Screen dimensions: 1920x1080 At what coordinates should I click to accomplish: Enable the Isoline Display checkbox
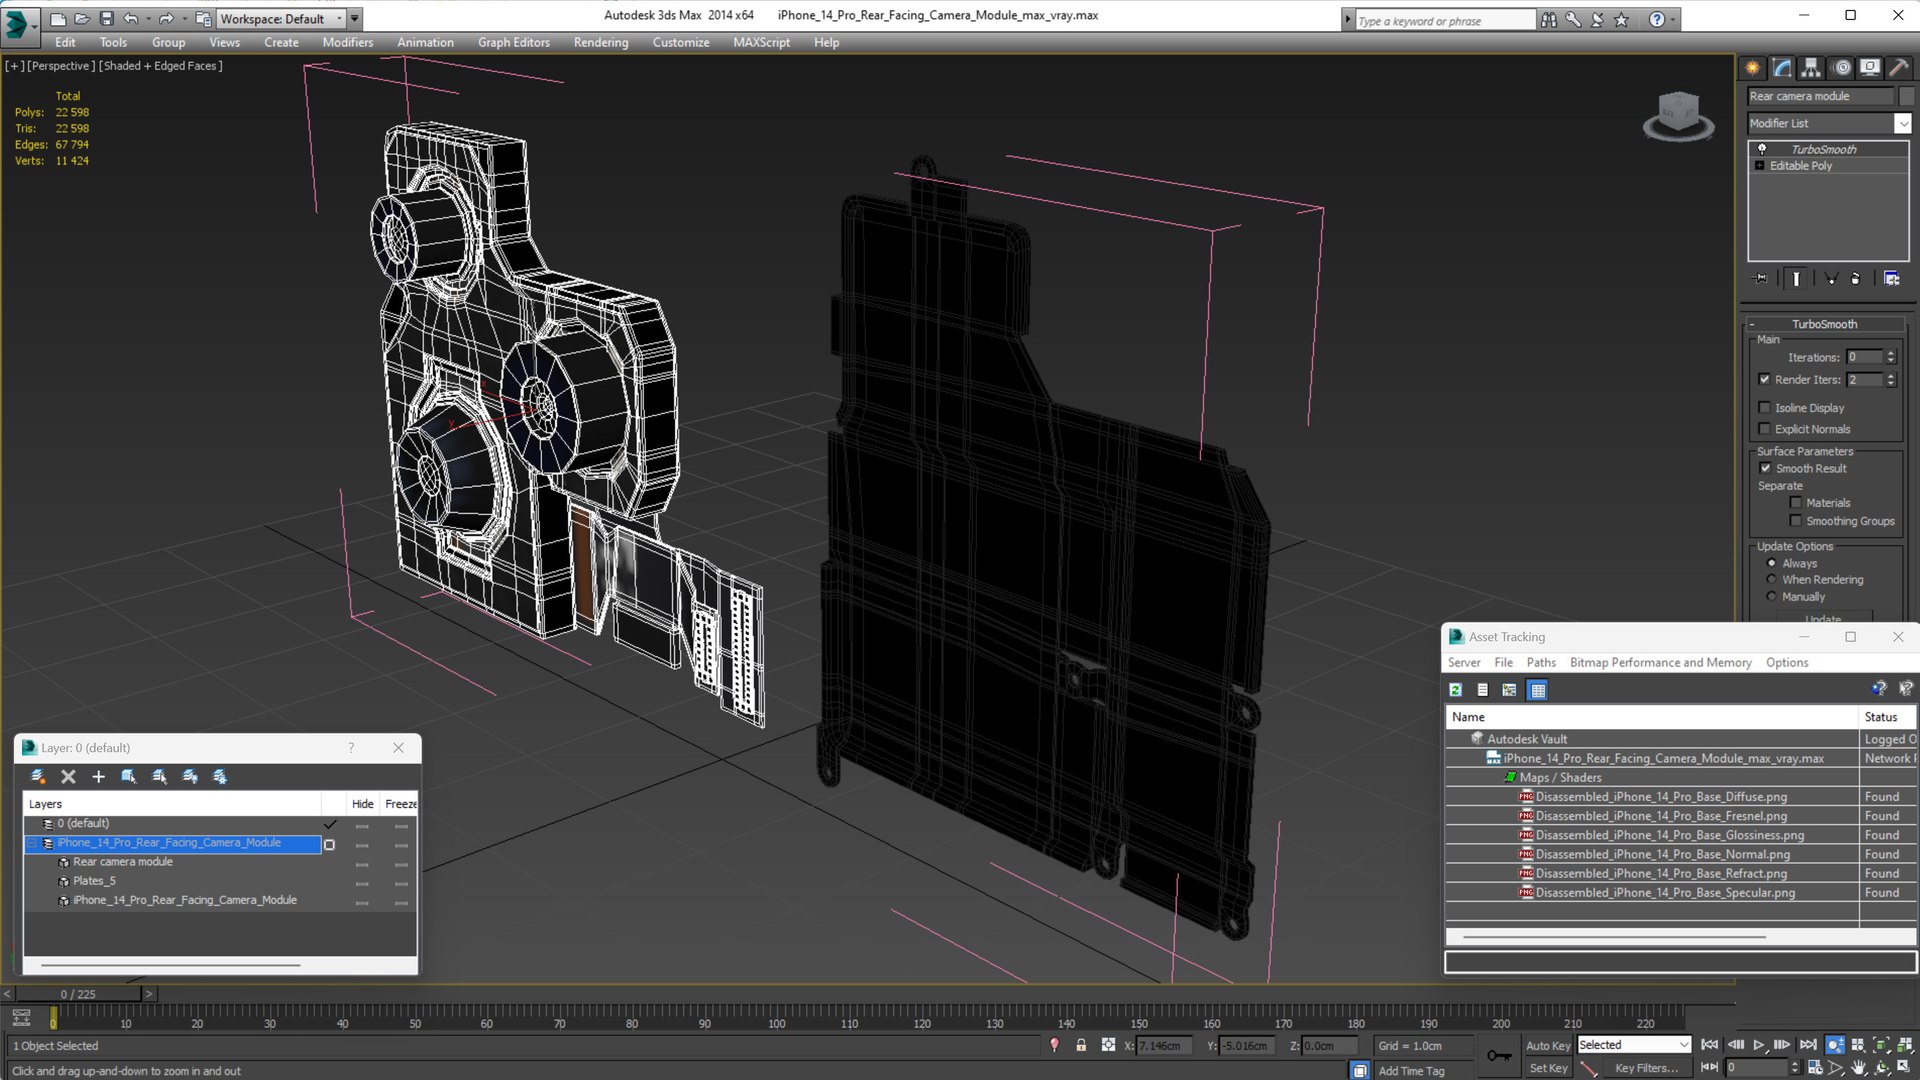1765,408
